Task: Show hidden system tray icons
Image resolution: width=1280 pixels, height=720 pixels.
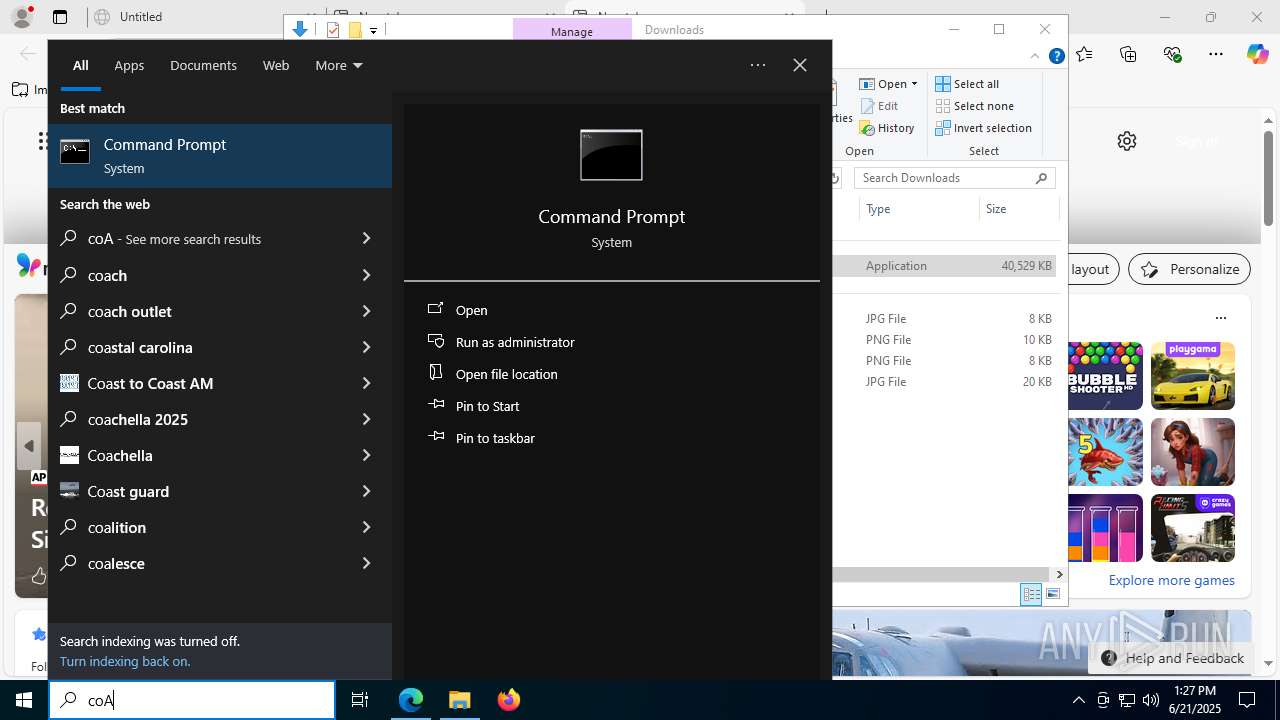Action: point(1079,700)
